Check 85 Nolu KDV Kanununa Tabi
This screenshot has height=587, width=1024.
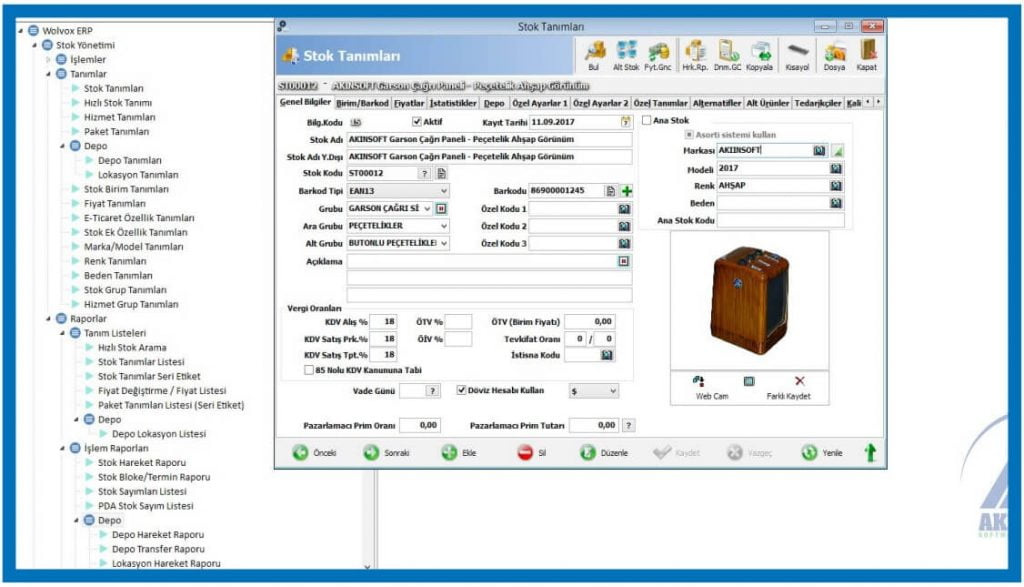click(x=309, y=370)
